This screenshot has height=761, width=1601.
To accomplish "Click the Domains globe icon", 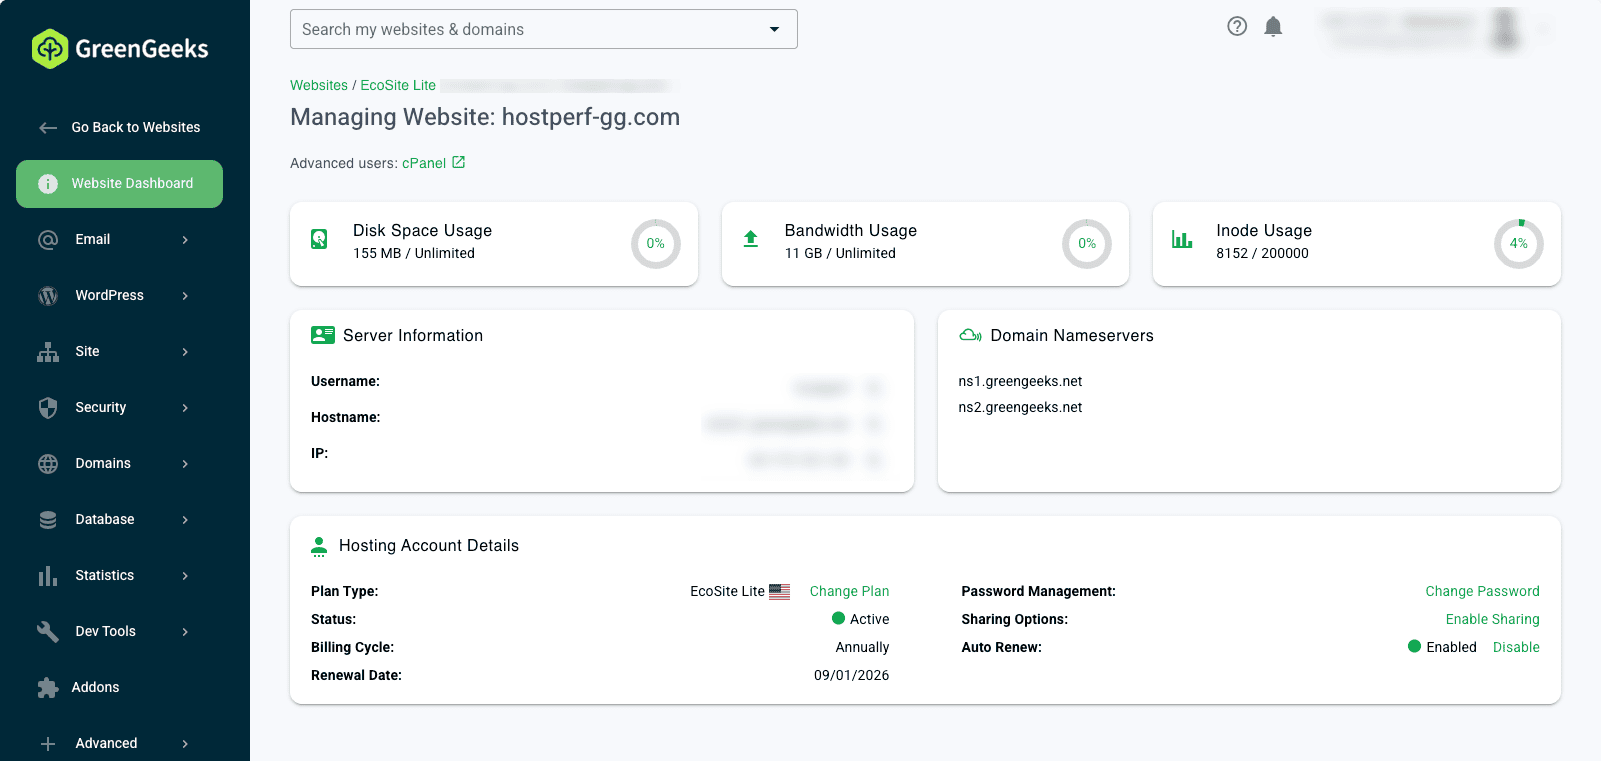I will point(48,464).
